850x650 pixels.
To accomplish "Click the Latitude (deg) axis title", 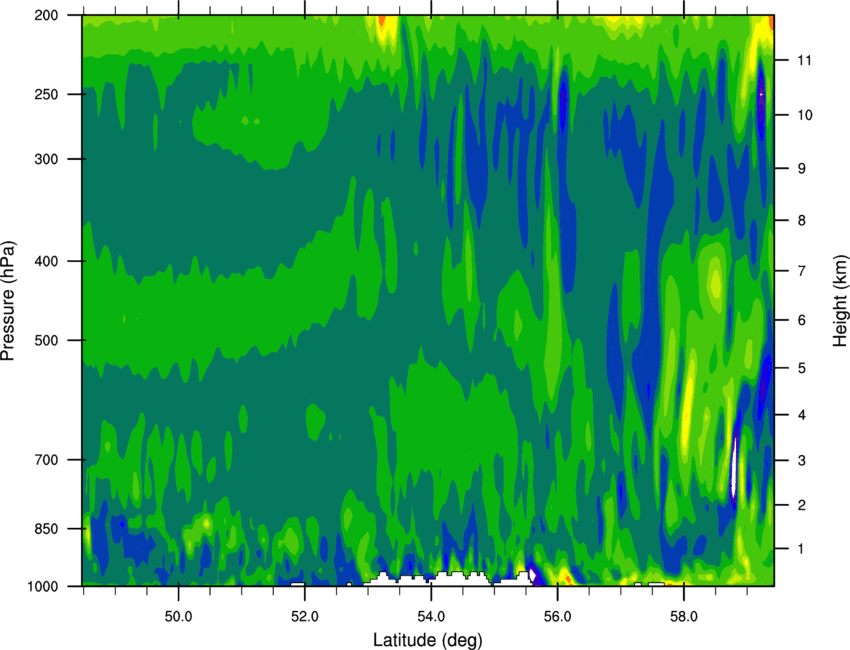I will point(428,640).
